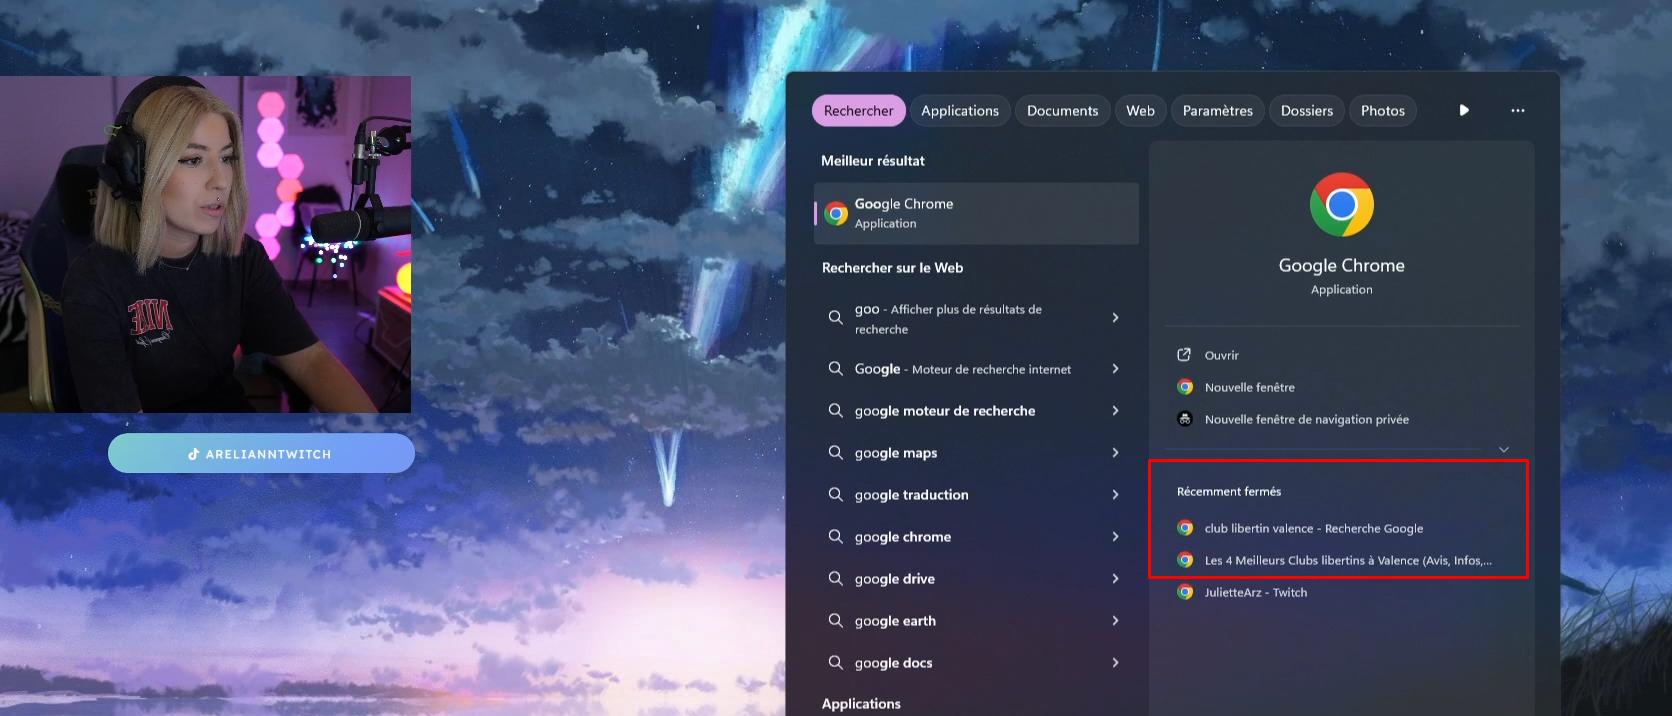Click Chrome icon beside 'club libertin valence'

tap(1185, 528)
